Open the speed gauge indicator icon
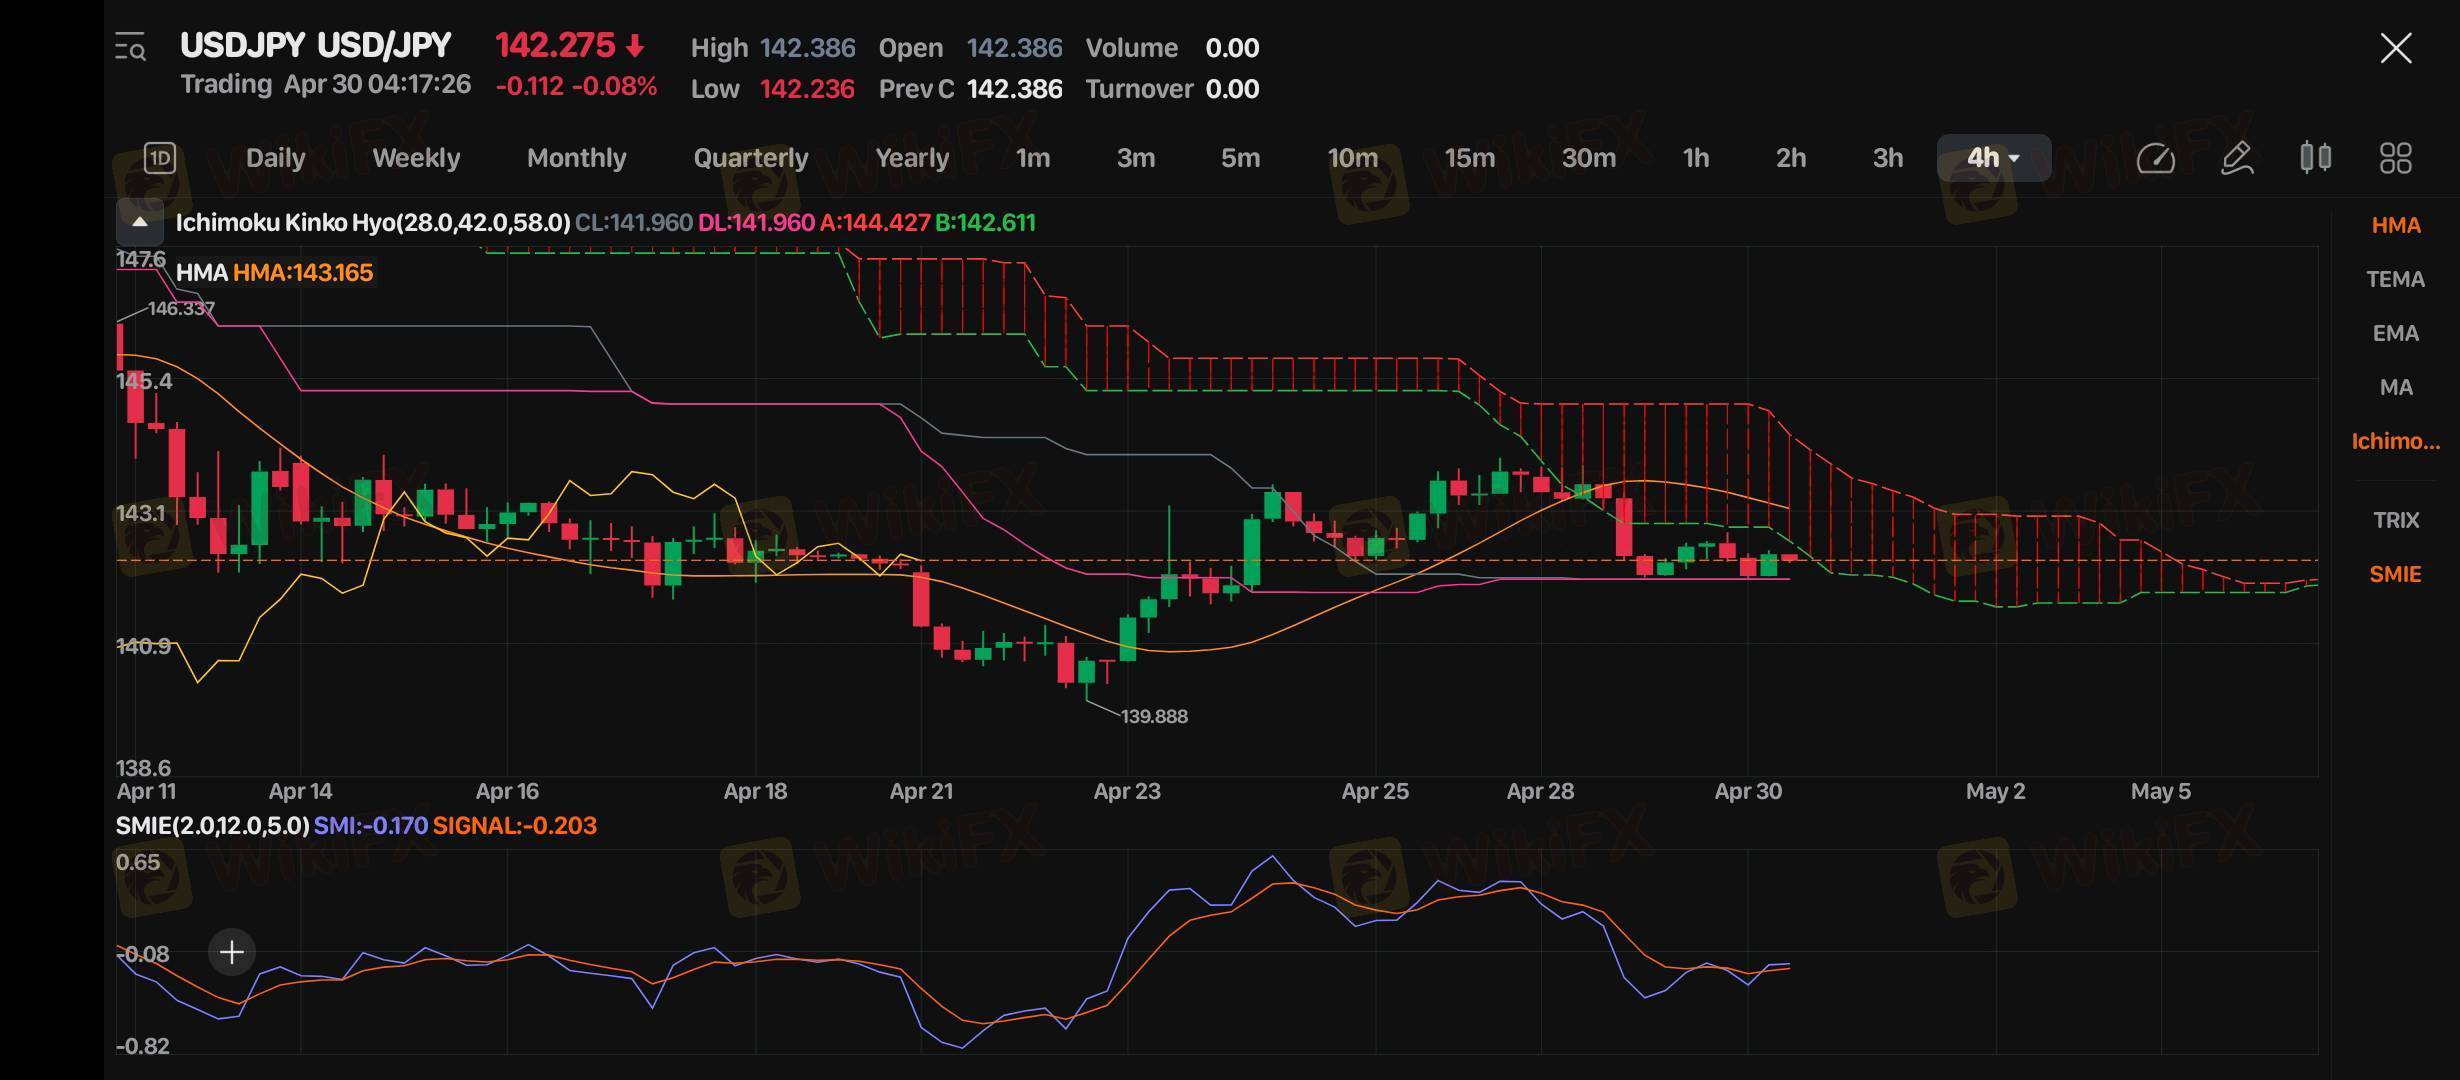The width and height of the screenshot is (2460, 1080). pos(2155,158)
